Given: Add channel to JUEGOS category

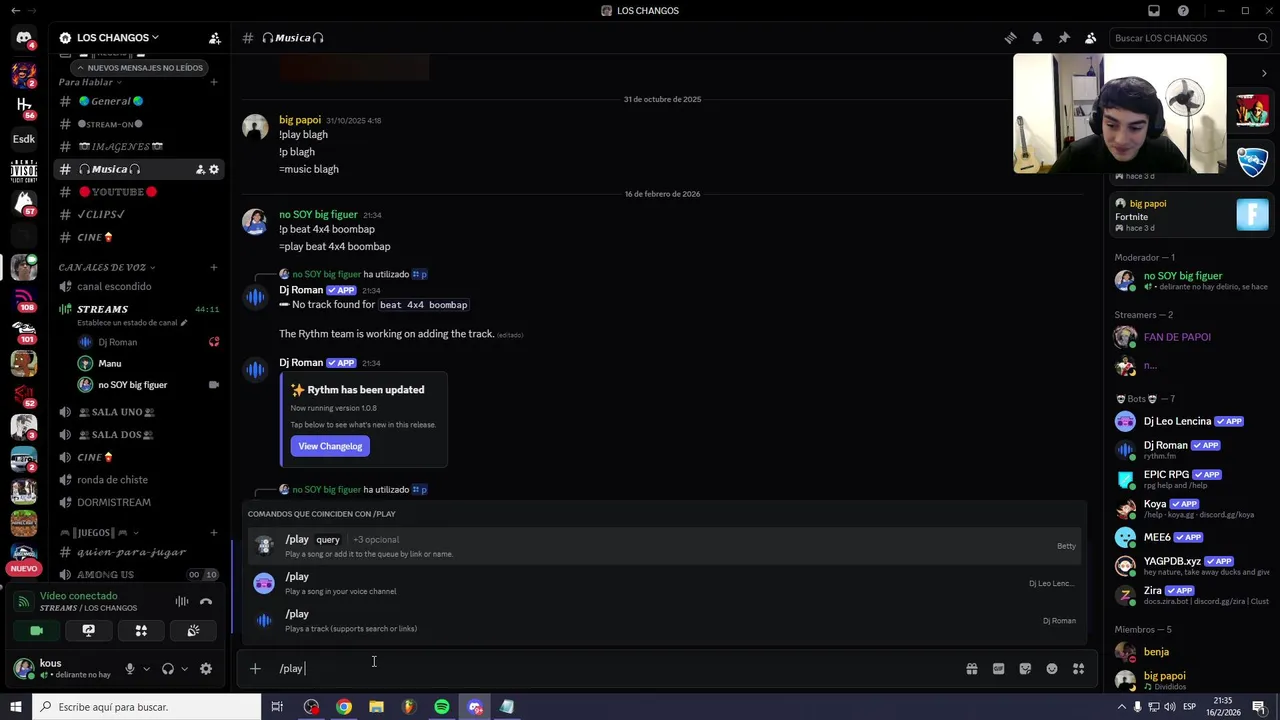Looking at the screenshot, I should tap(214, 533).
